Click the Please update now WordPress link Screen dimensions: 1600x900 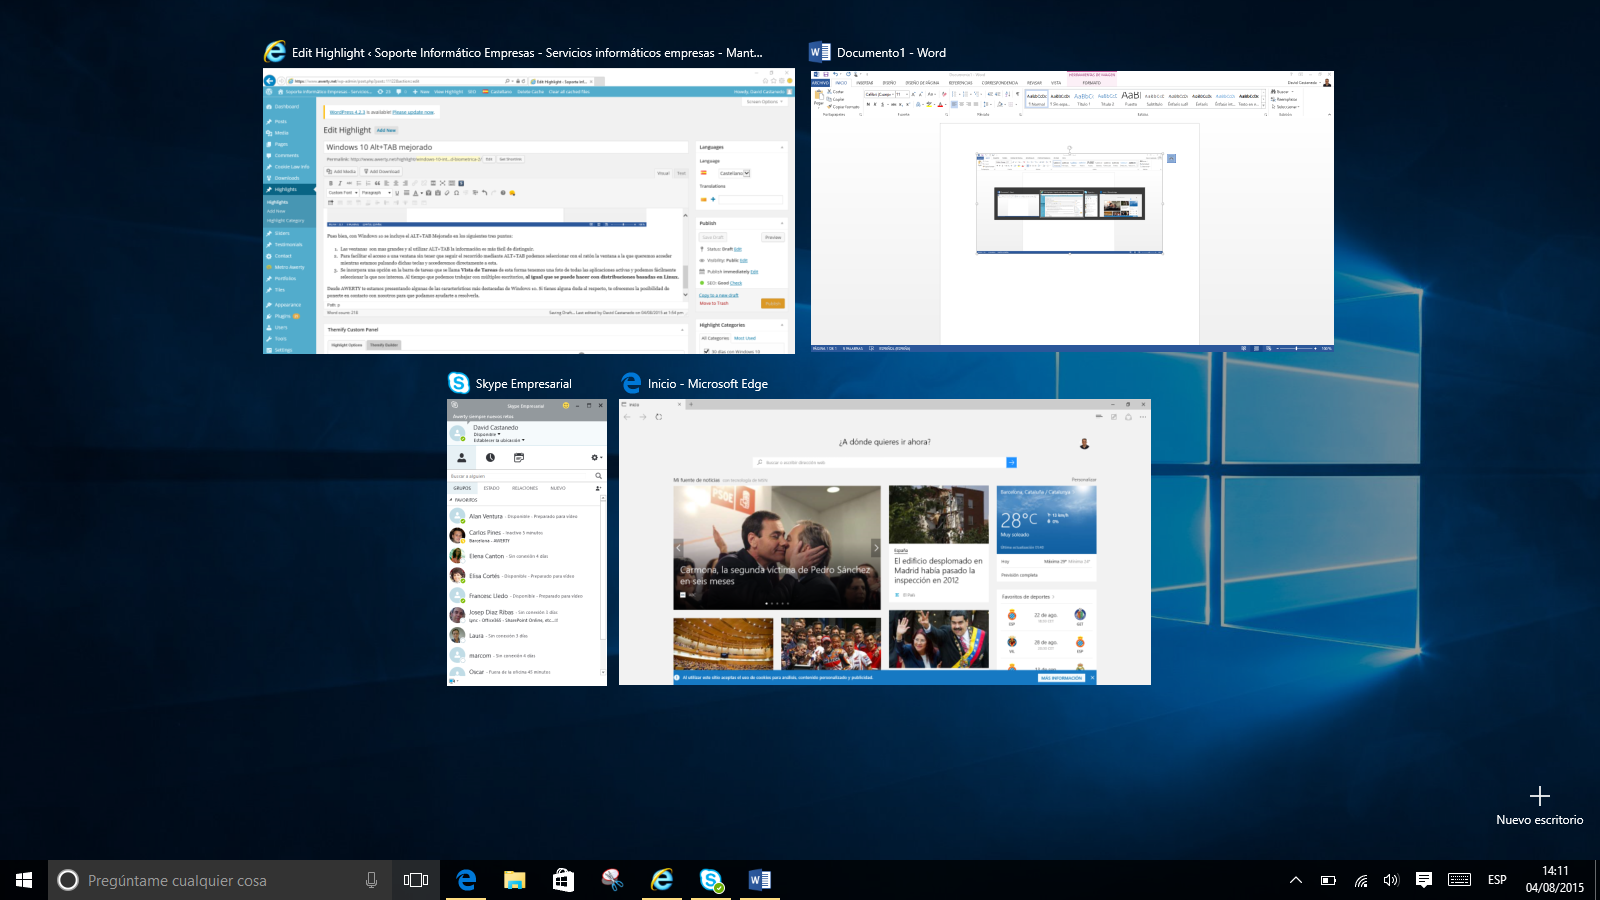[x=413, y=113]
